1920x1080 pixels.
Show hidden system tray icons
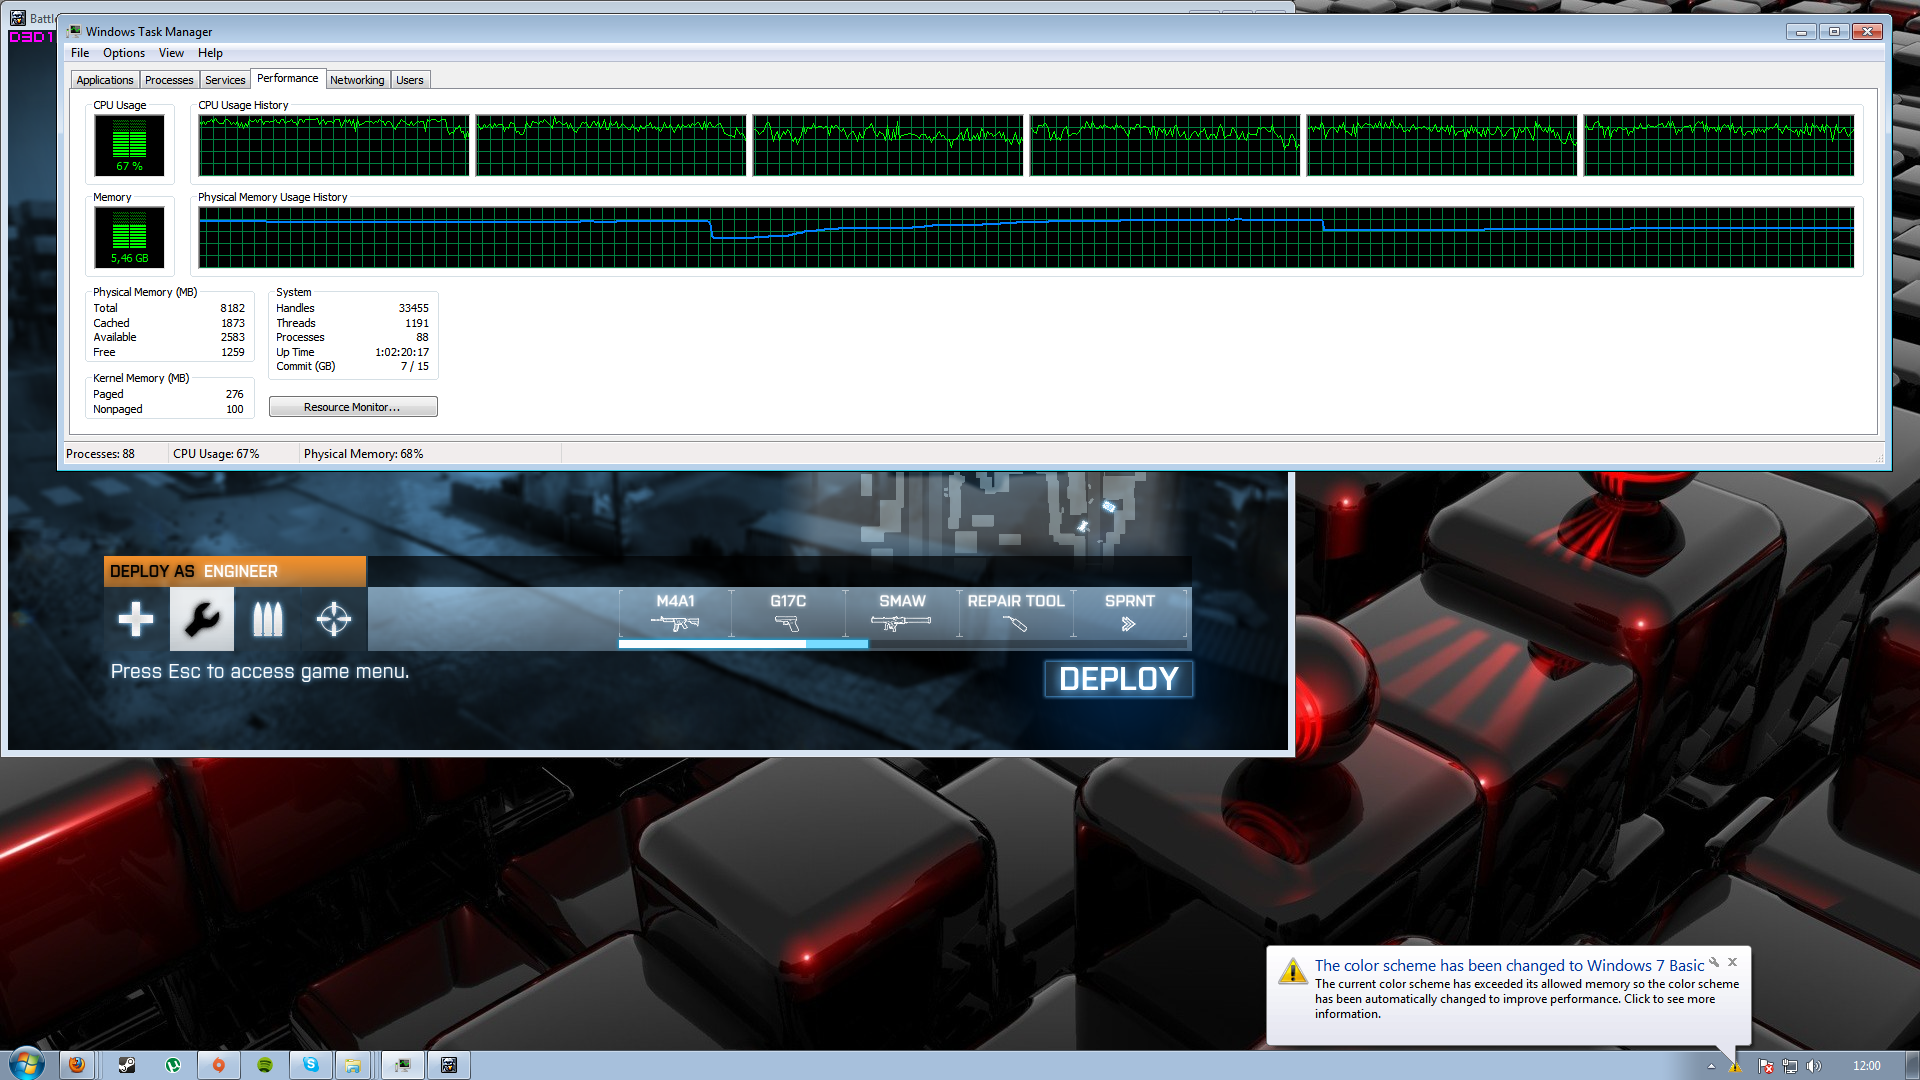(1711, 1066)
